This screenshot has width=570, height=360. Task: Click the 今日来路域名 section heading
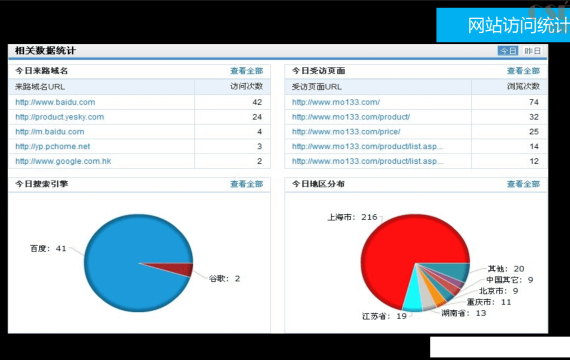[x=41, y=71]
